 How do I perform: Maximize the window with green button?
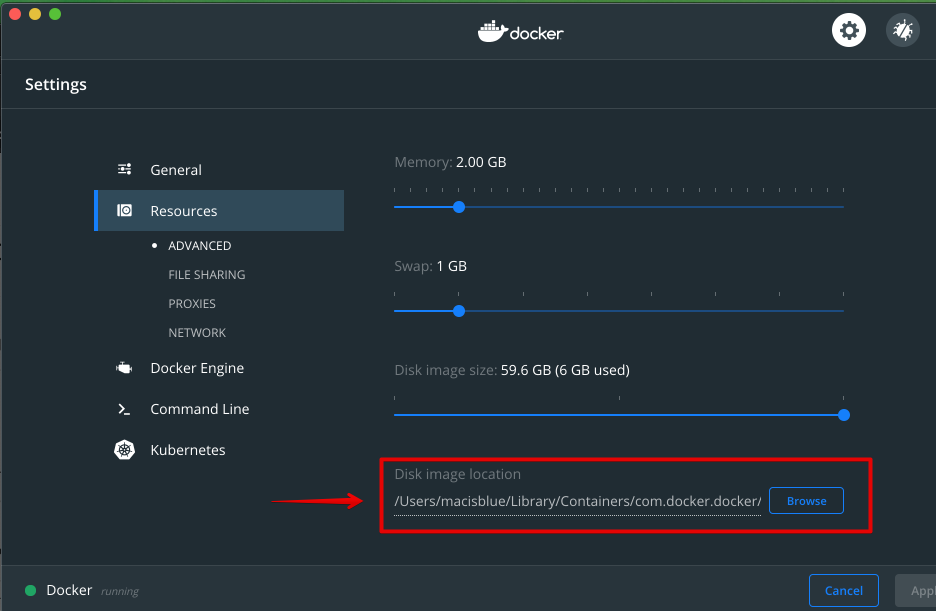(x=55, y=14)
